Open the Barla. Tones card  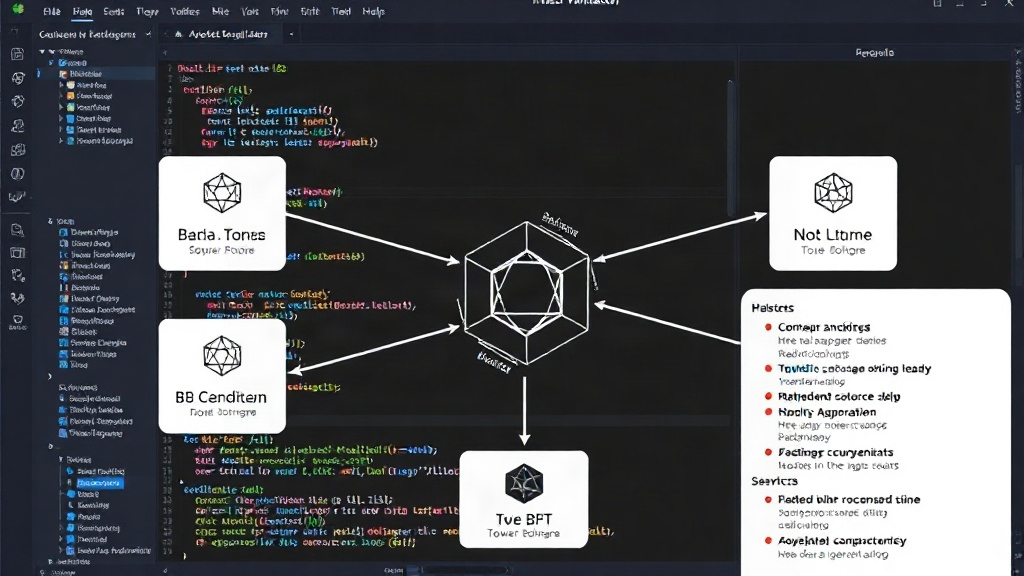(x=222, y=214)
